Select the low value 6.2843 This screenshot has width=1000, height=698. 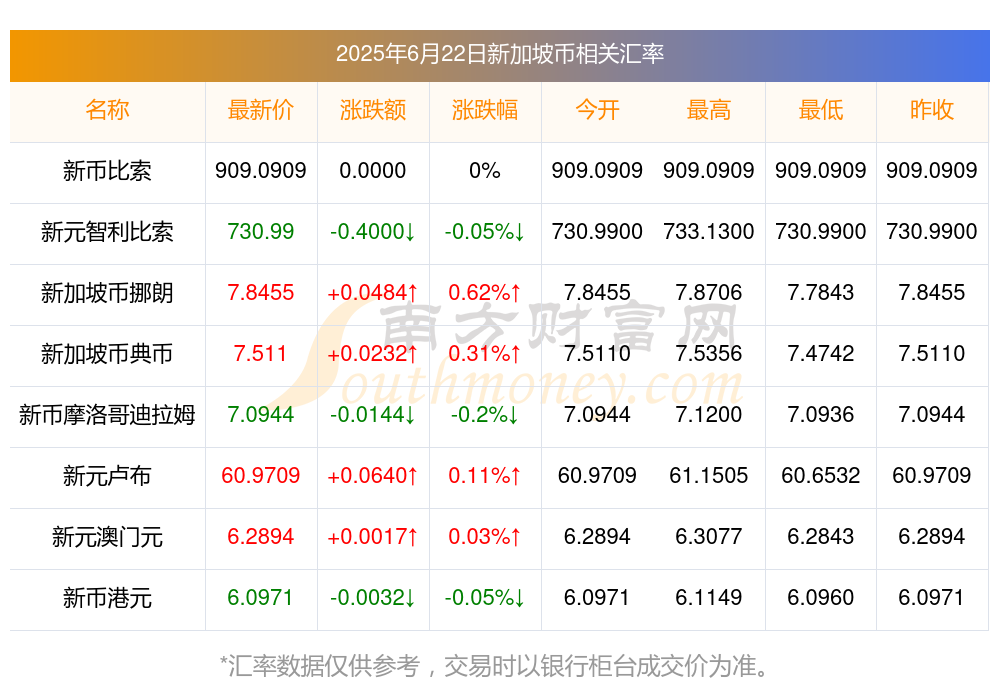(821, 537)
